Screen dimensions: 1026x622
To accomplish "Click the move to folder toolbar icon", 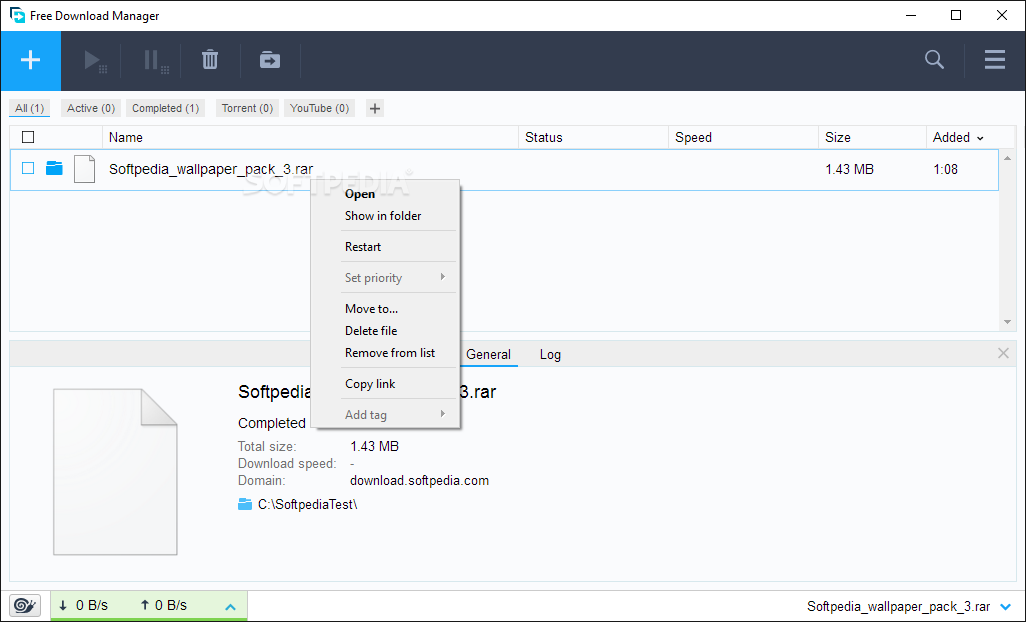I will (270, 60).
